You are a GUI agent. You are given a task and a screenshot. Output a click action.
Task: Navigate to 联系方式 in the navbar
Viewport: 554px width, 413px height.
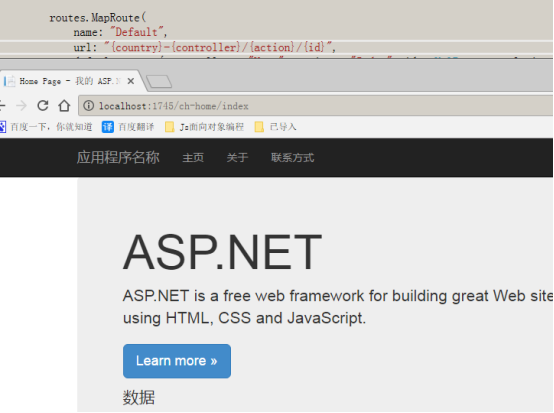click(292, 158)
